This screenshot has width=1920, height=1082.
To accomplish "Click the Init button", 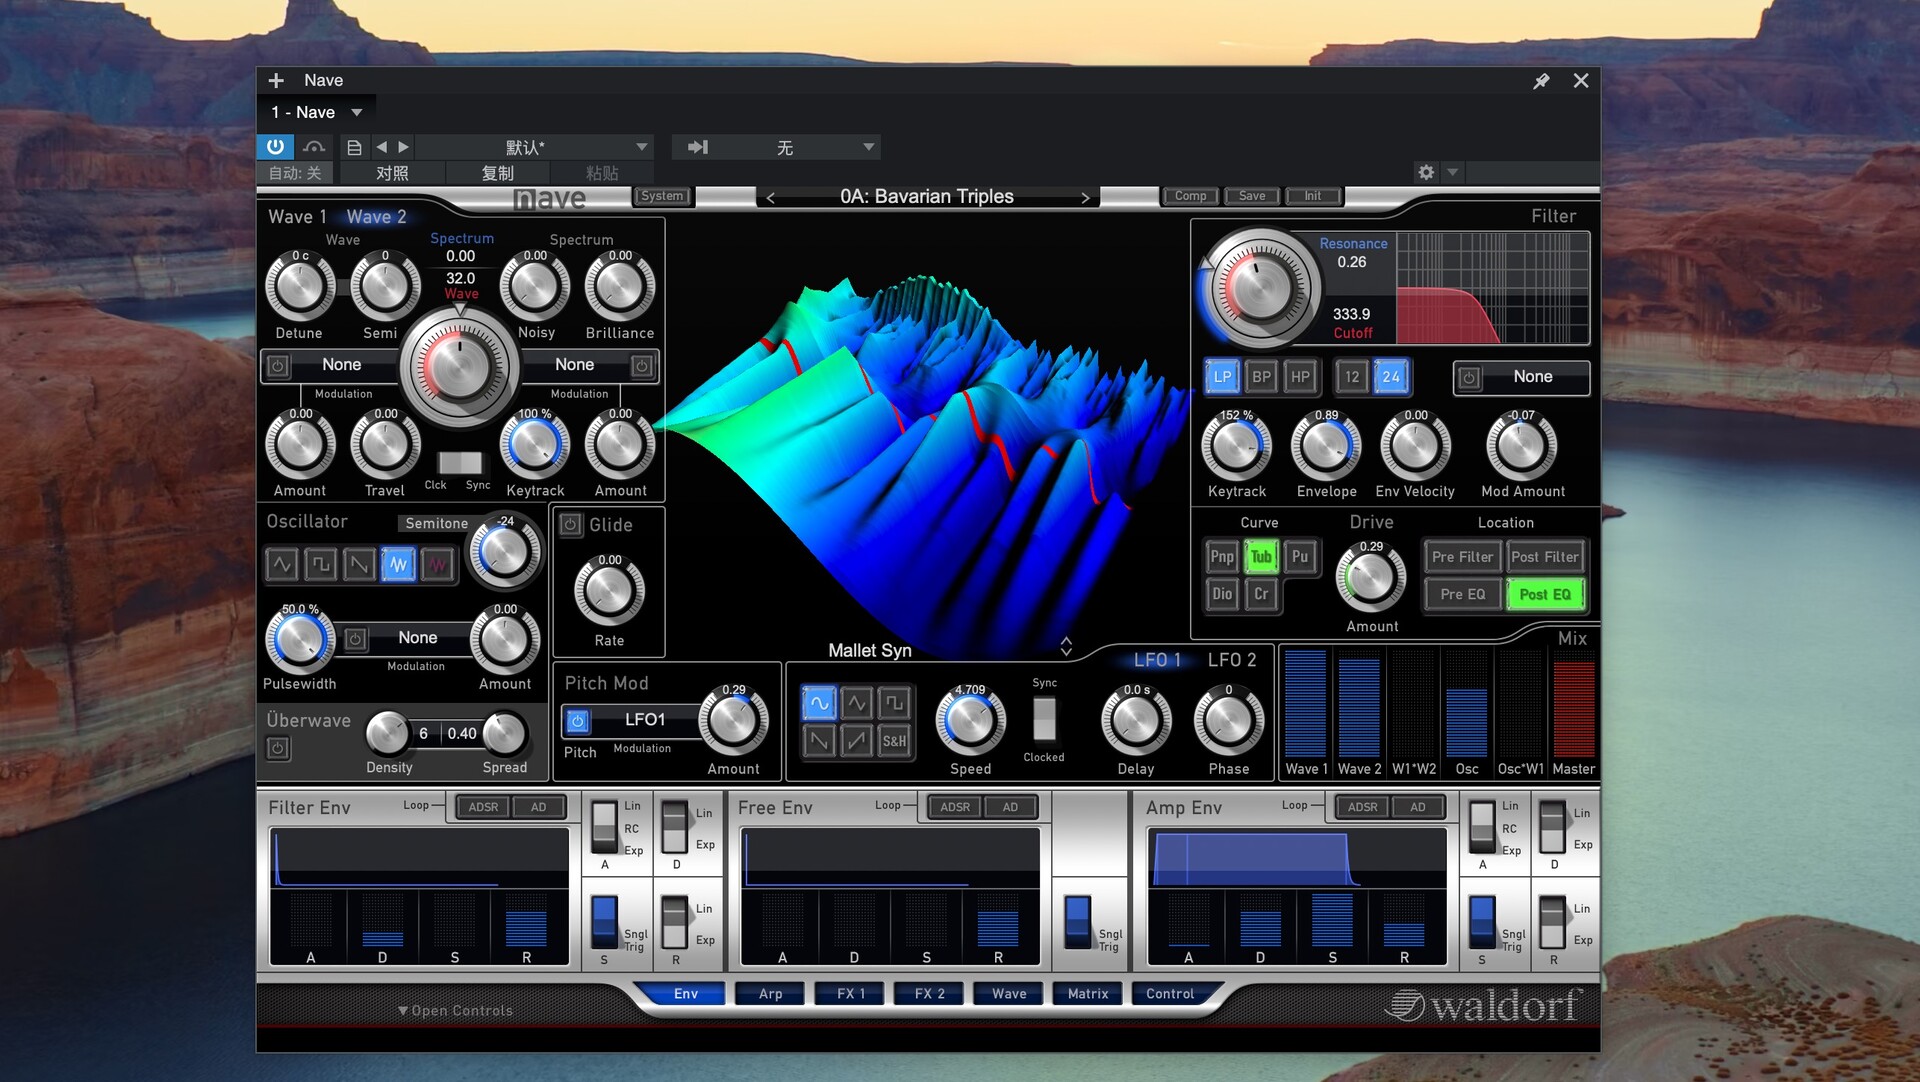I will tap(1312, 196).
